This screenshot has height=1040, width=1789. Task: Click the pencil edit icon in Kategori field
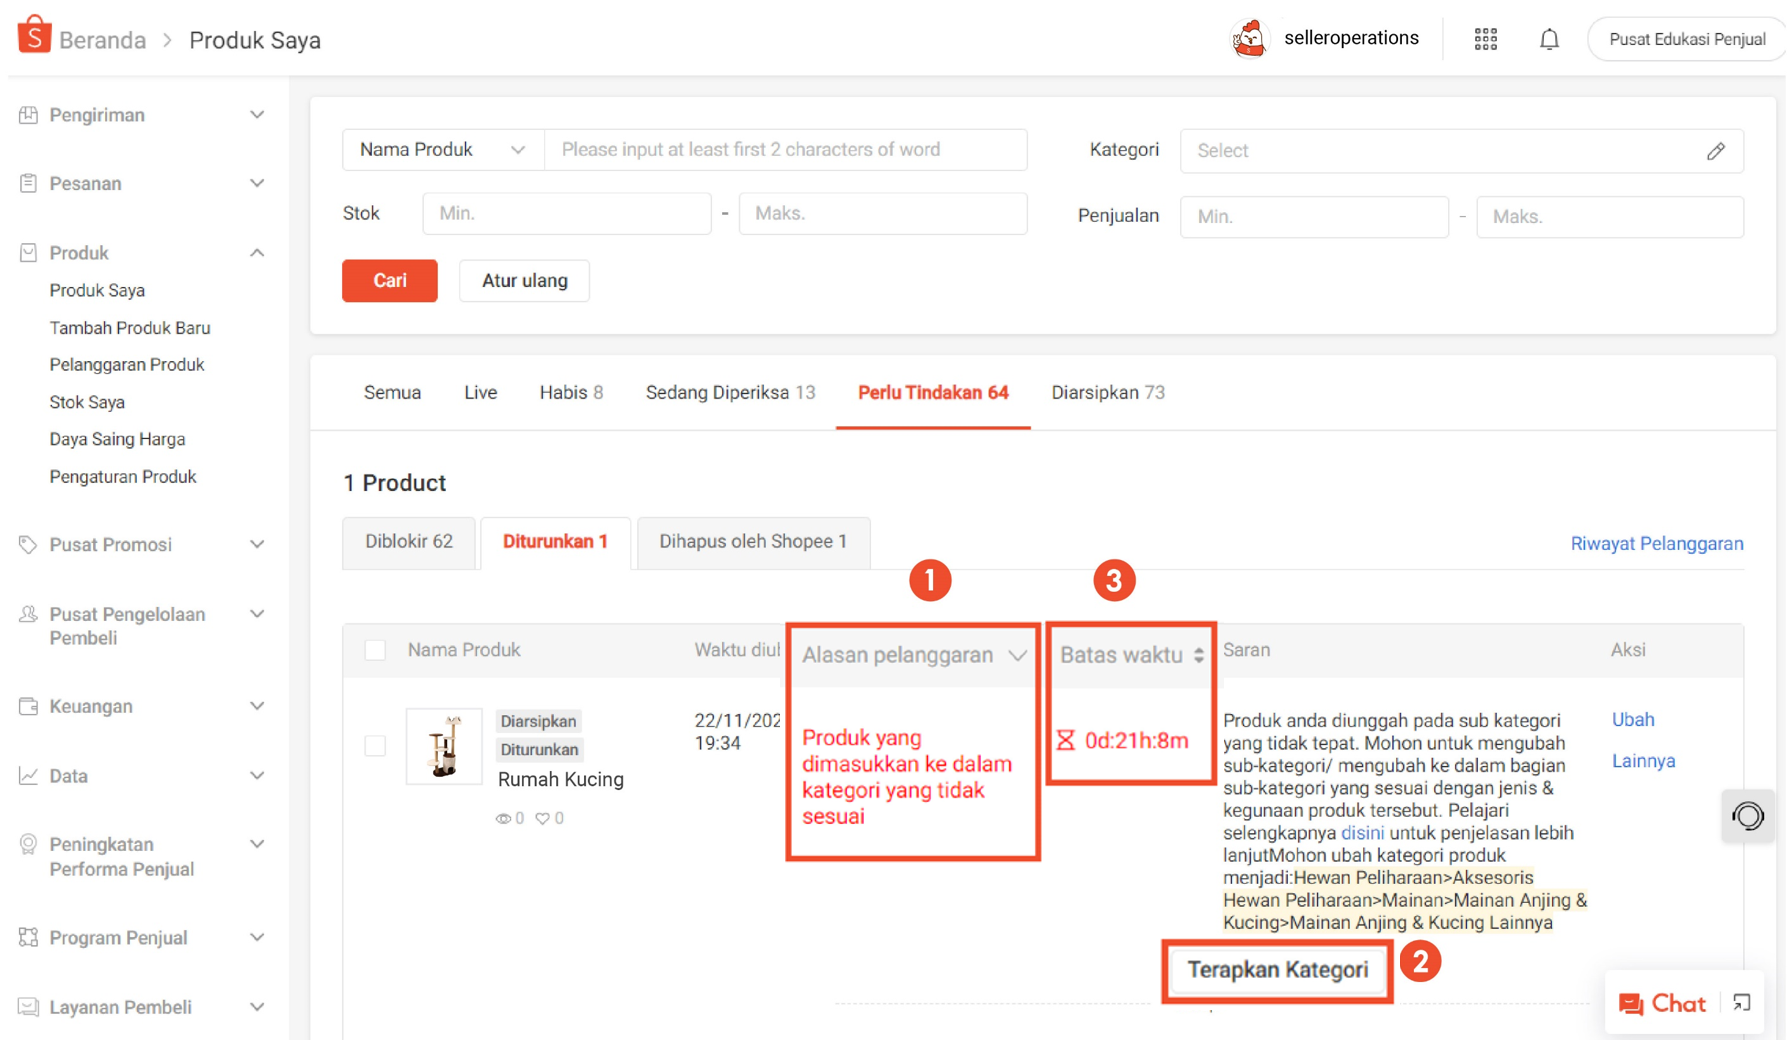pyautogui.click(x=1715, y=151)
